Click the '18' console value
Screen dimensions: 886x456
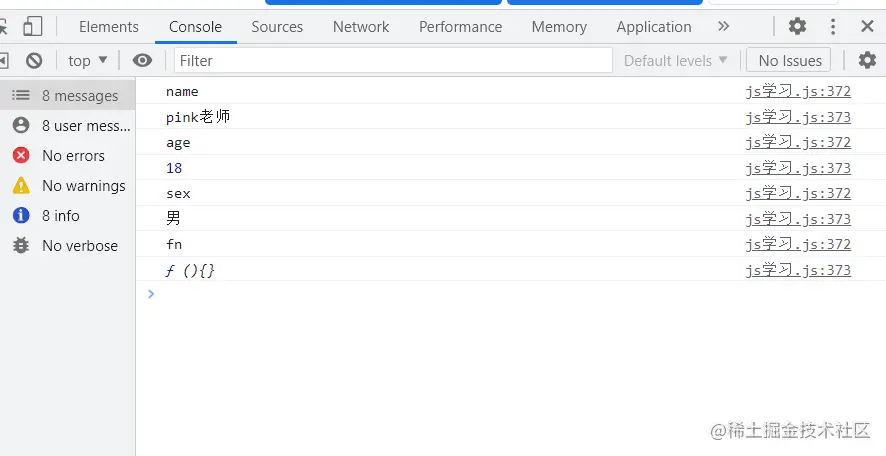174,168
